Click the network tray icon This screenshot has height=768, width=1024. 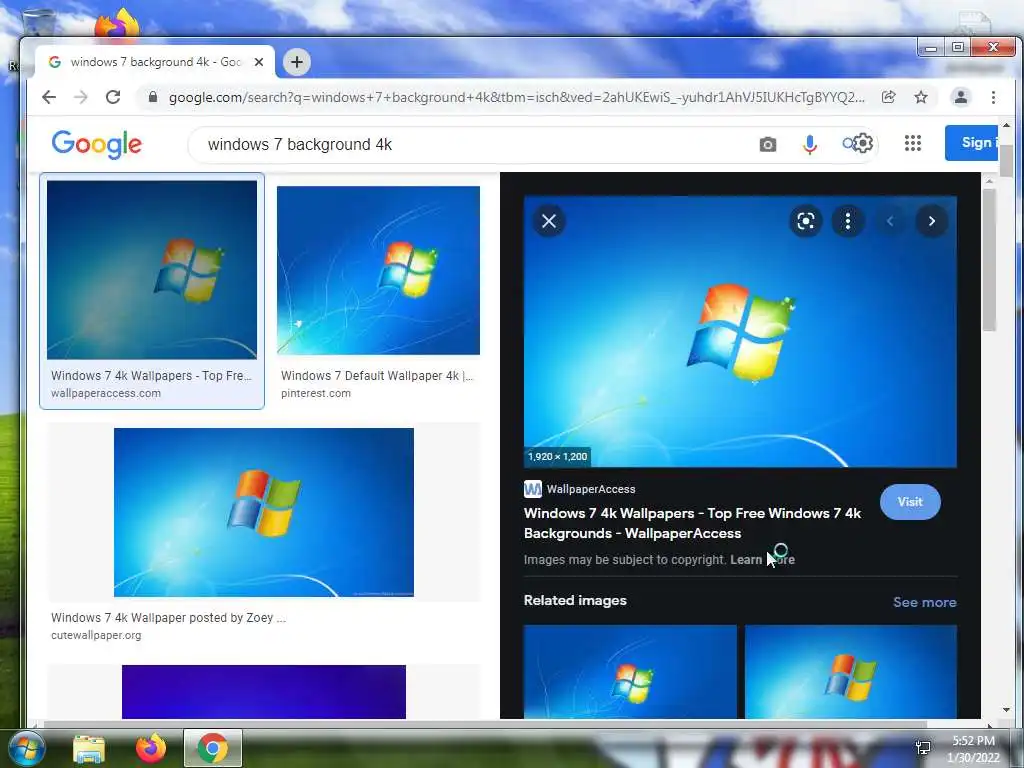923,747
